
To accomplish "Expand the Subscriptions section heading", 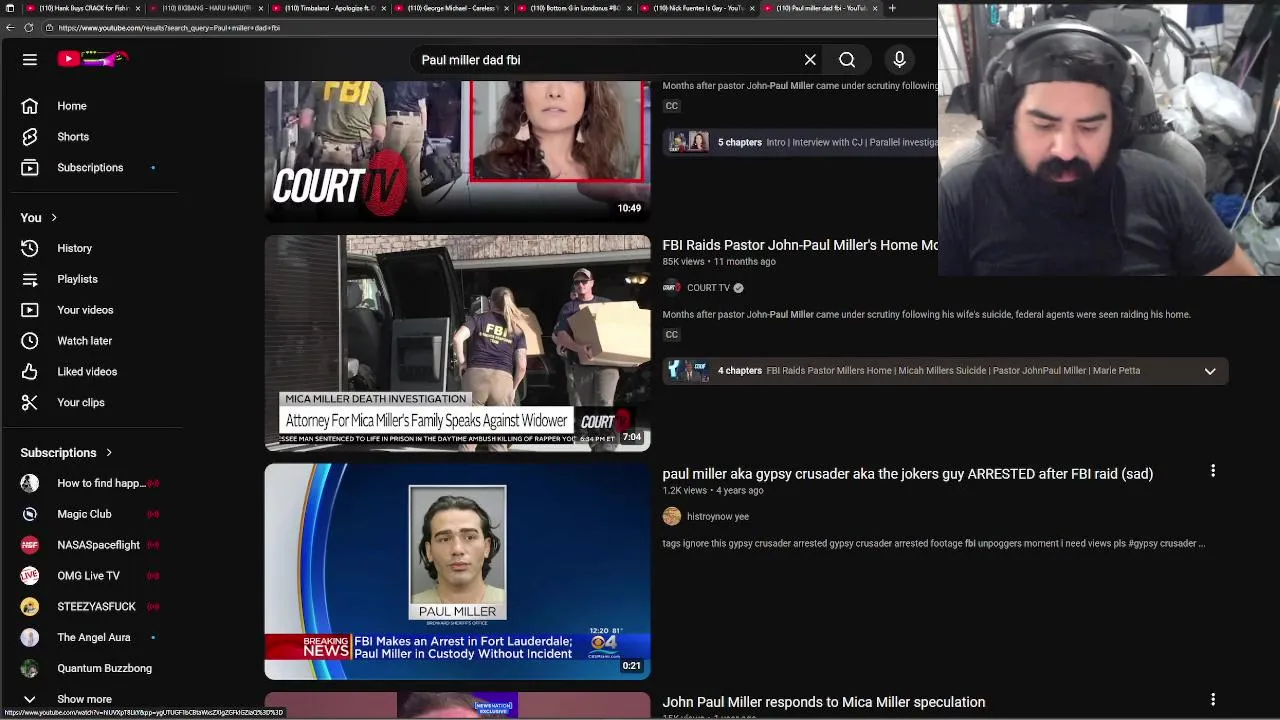I will click(66, 453).
